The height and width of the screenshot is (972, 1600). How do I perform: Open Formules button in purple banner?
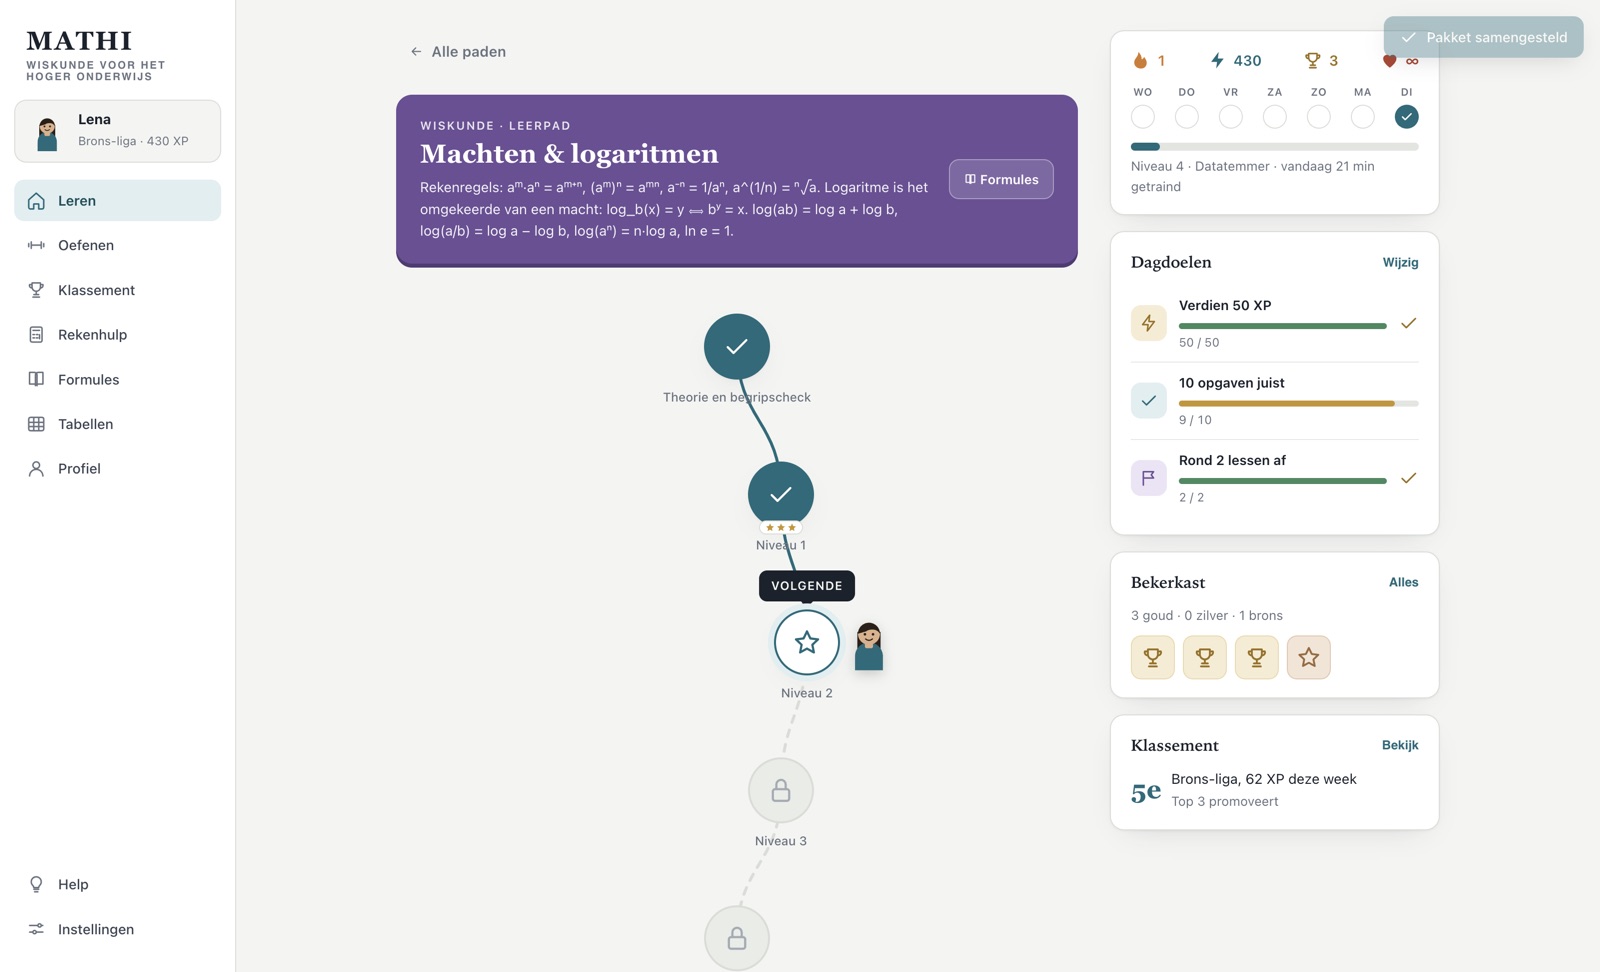[1001, 179]
